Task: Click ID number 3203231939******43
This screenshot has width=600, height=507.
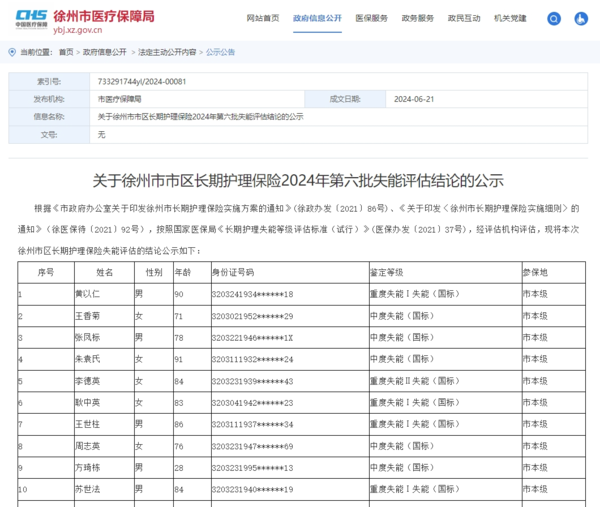Action: 253,381
